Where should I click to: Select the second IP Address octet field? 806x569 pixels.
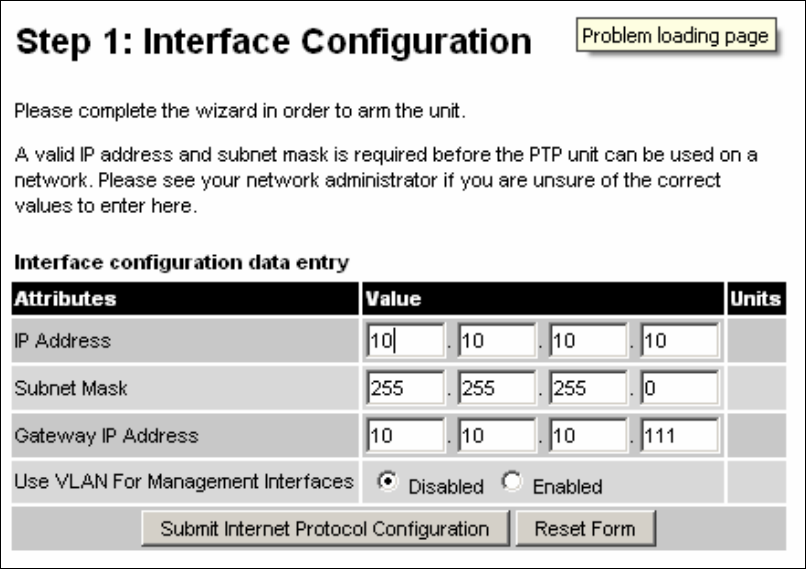[x=496, y=341]
